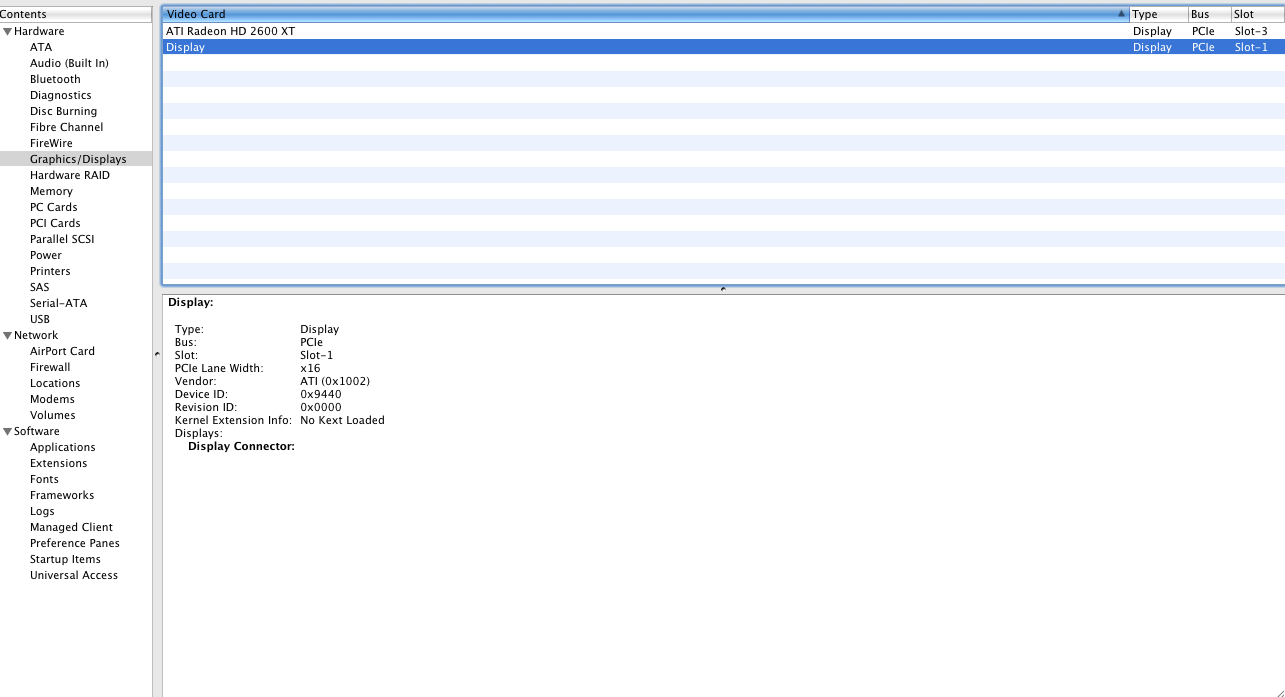The width and height of the screenshot is (1285, 697).
Task: Select Power in the sidebar
Action: point(46,255)
